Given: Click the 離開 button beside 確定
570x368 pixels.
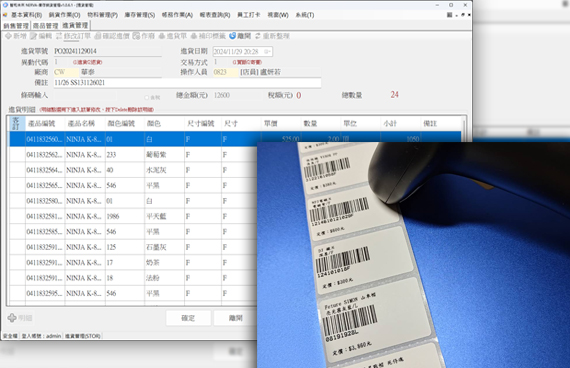Looking at the screenshot, I should point(236,318).
